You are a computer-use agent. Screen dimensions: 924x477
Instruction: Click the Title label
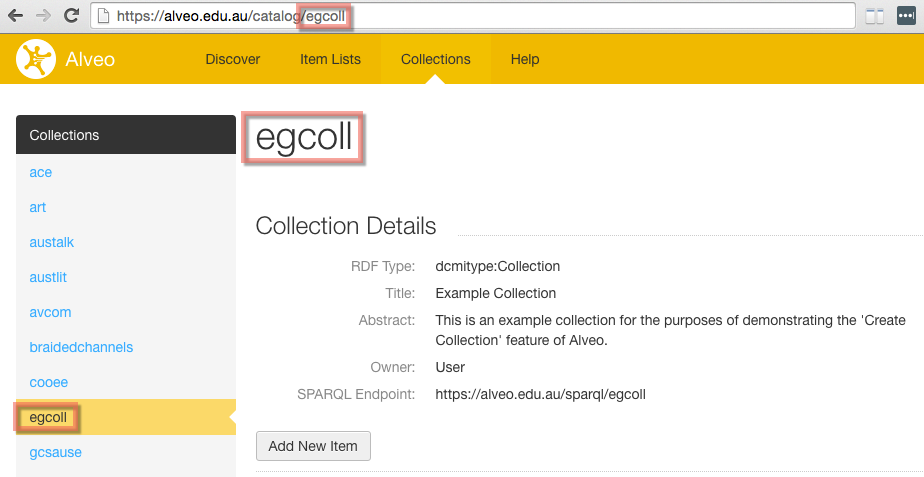coord(400,293)
